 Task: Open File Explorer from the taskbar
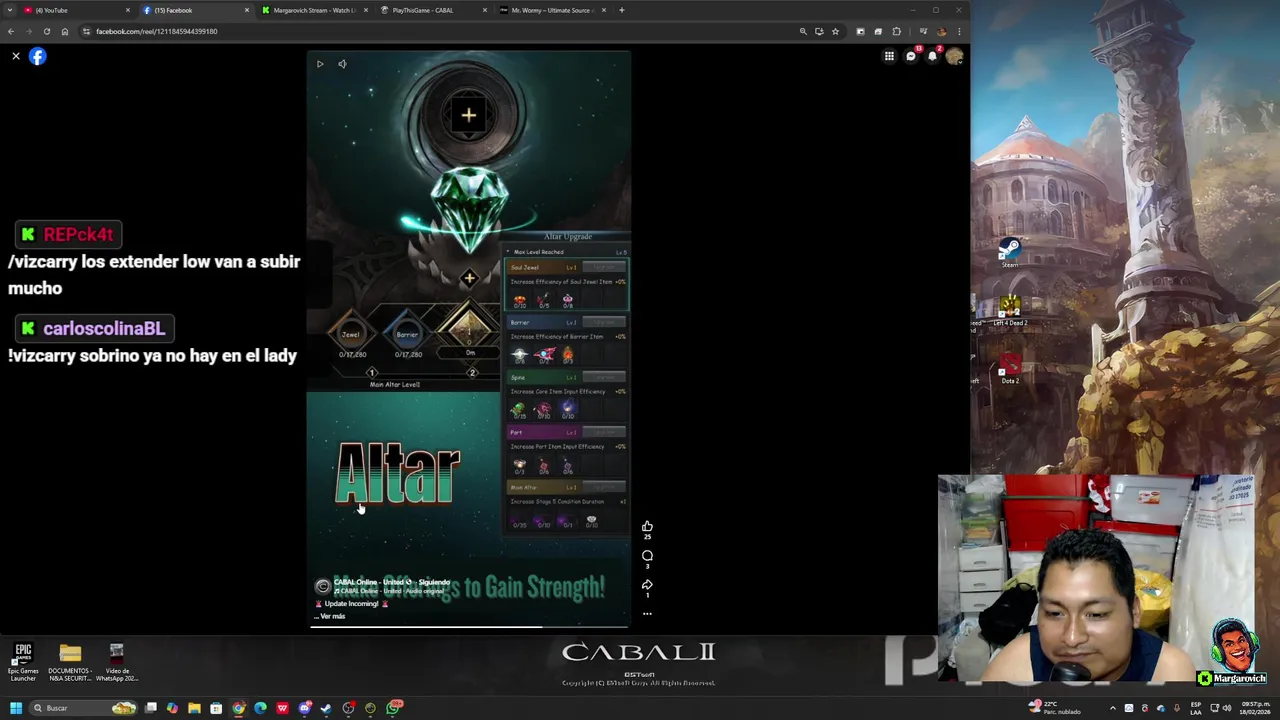[194, 708]
